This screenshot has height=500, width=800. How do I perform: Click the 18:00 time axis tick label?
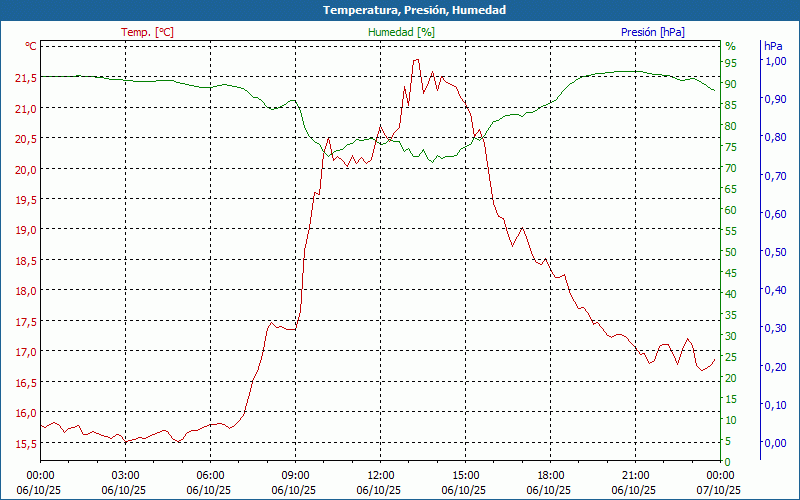(550, 475)
